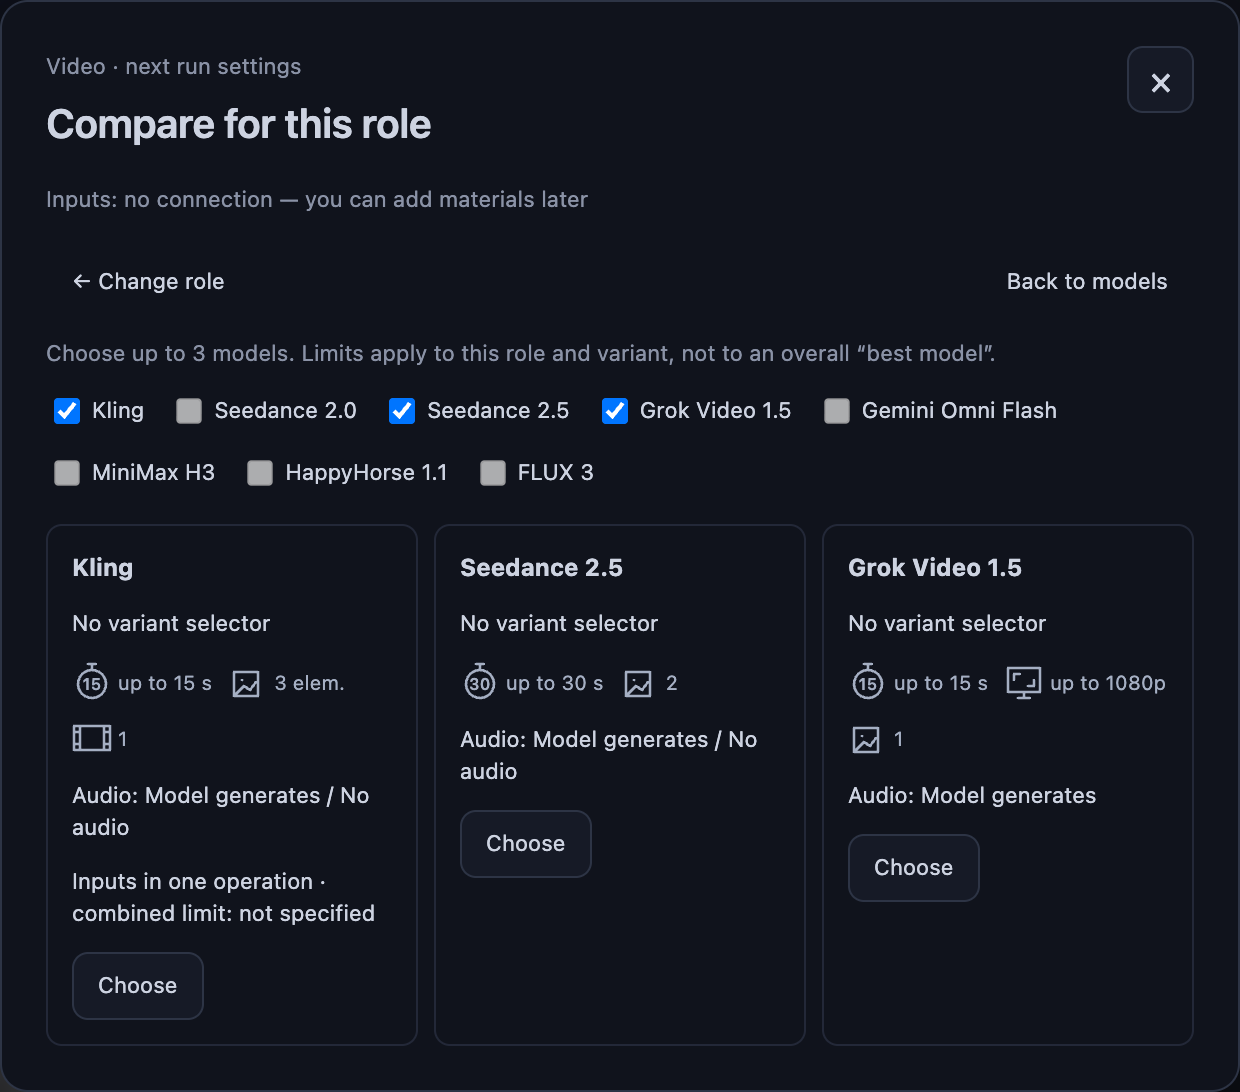Click the 'up to 1080p' text
The width and height of the screenshot is (1240, 1092).
pos(1108,684)
